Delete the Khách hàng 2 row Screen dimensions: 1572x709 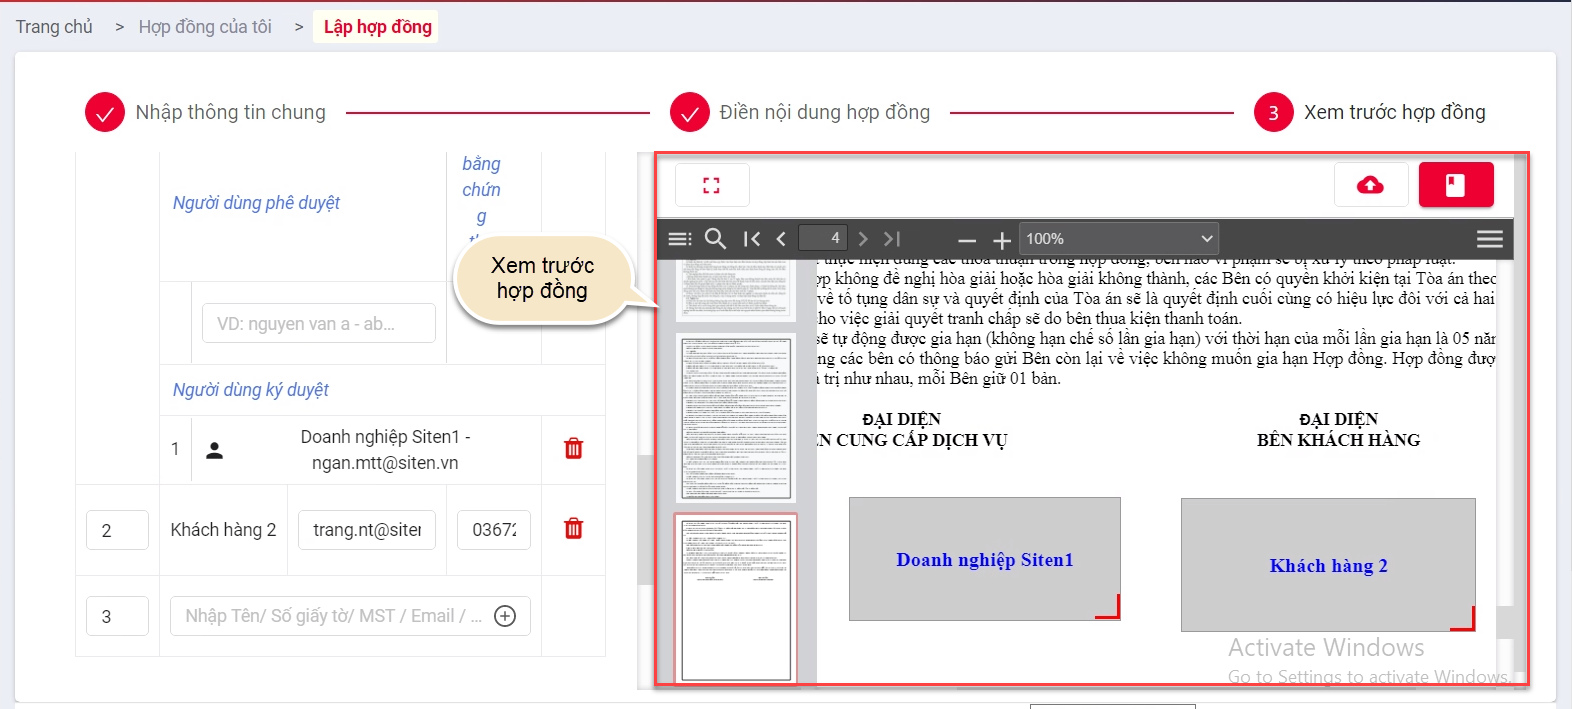point(574,528)
